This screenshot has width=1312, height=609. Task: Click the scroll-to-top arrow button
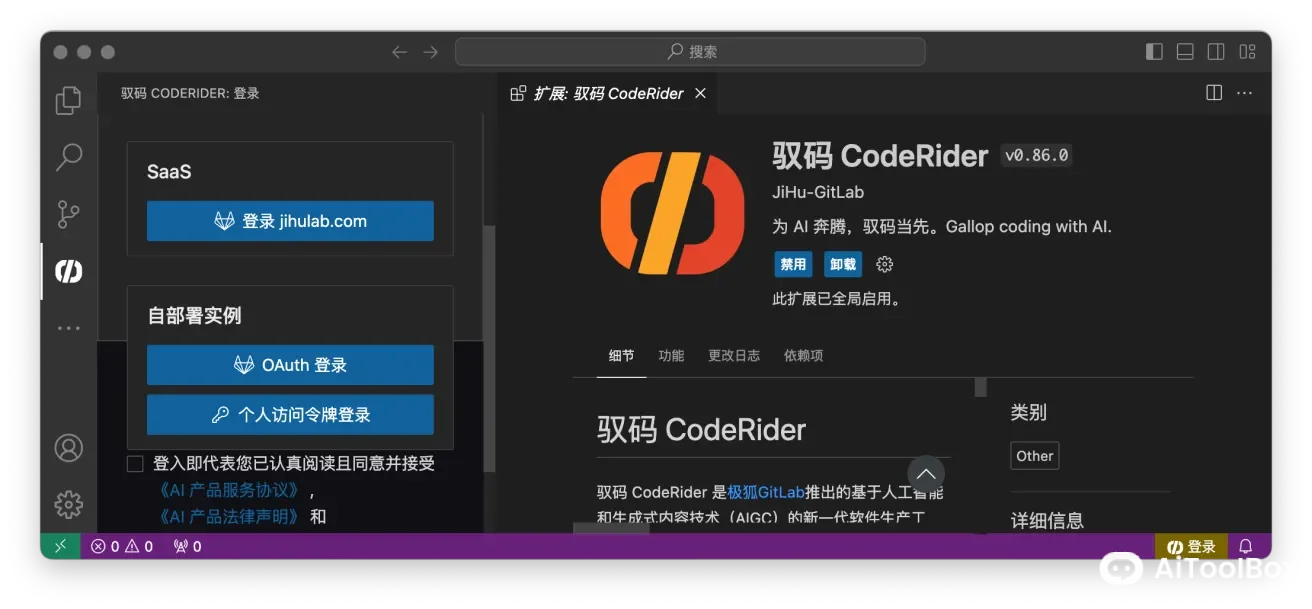click(926, 474)
